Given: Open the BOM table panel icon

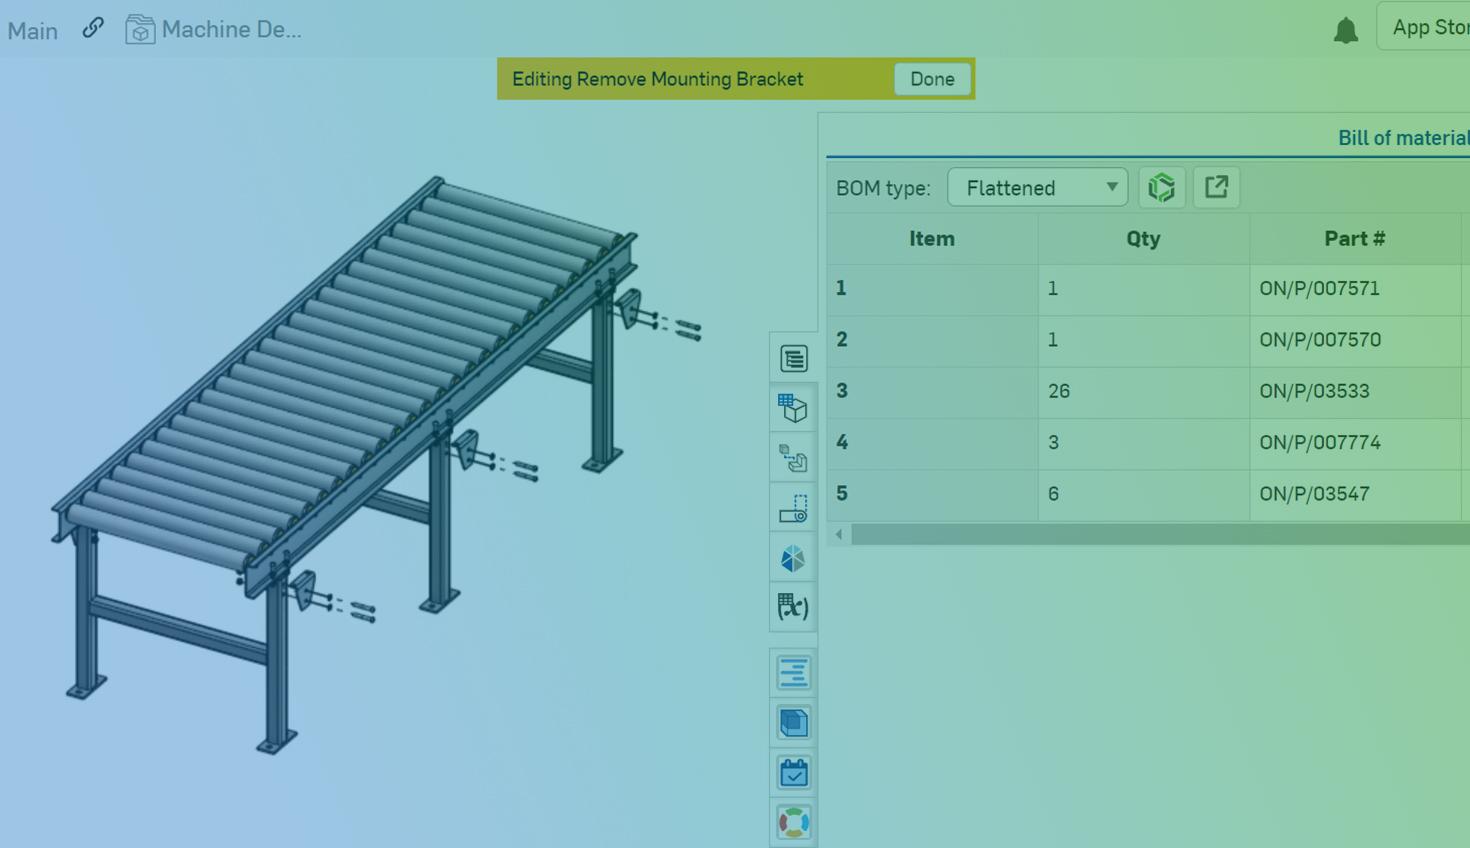Looking at the screenshot, I should click(793, 359).
